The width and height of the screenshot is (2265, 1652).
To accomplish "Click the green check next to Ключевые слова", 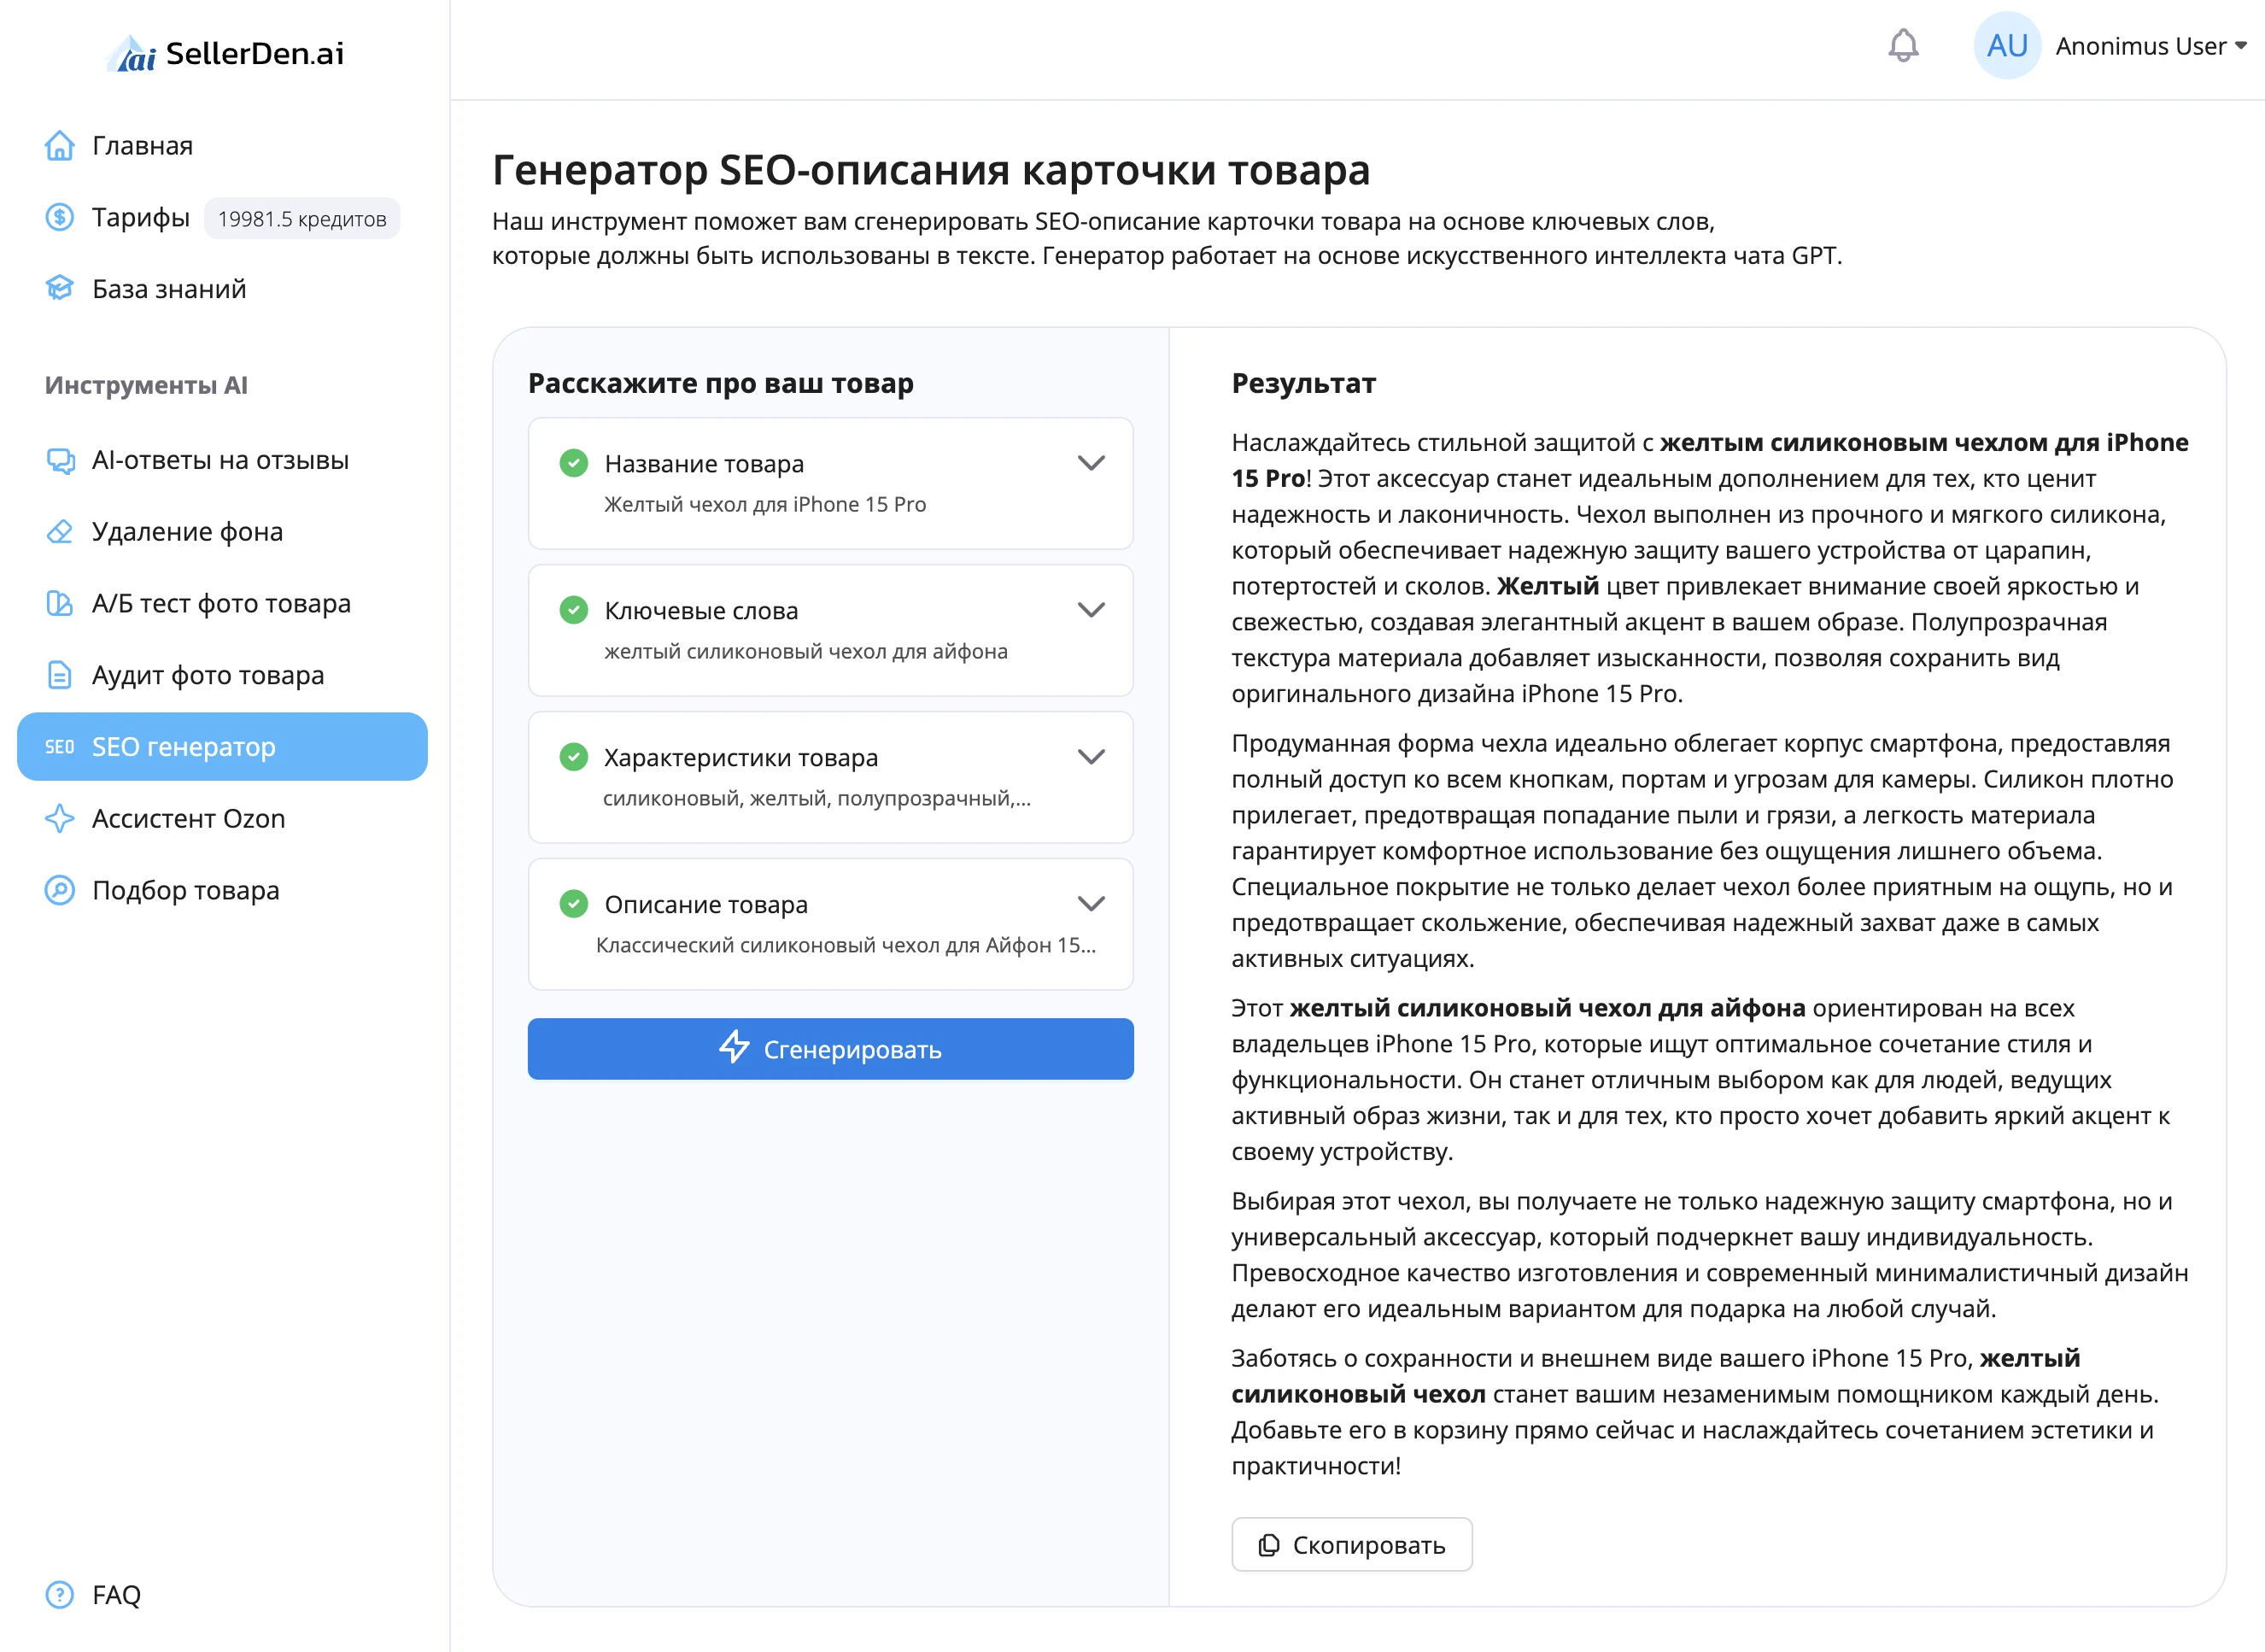I will tap(574, 610).
